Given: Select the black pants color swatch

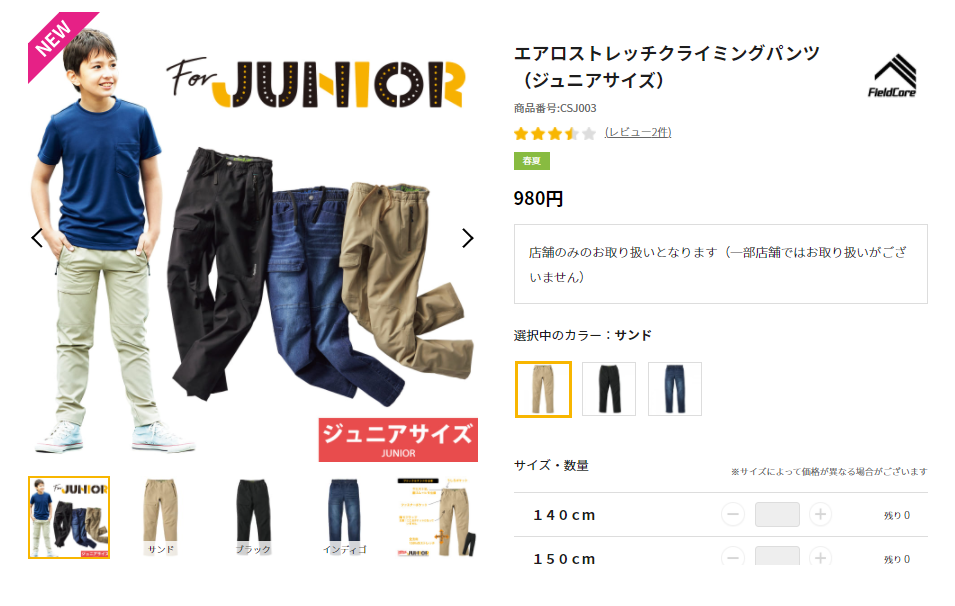Looking at the screenshot, I should [x=609, y=389].
